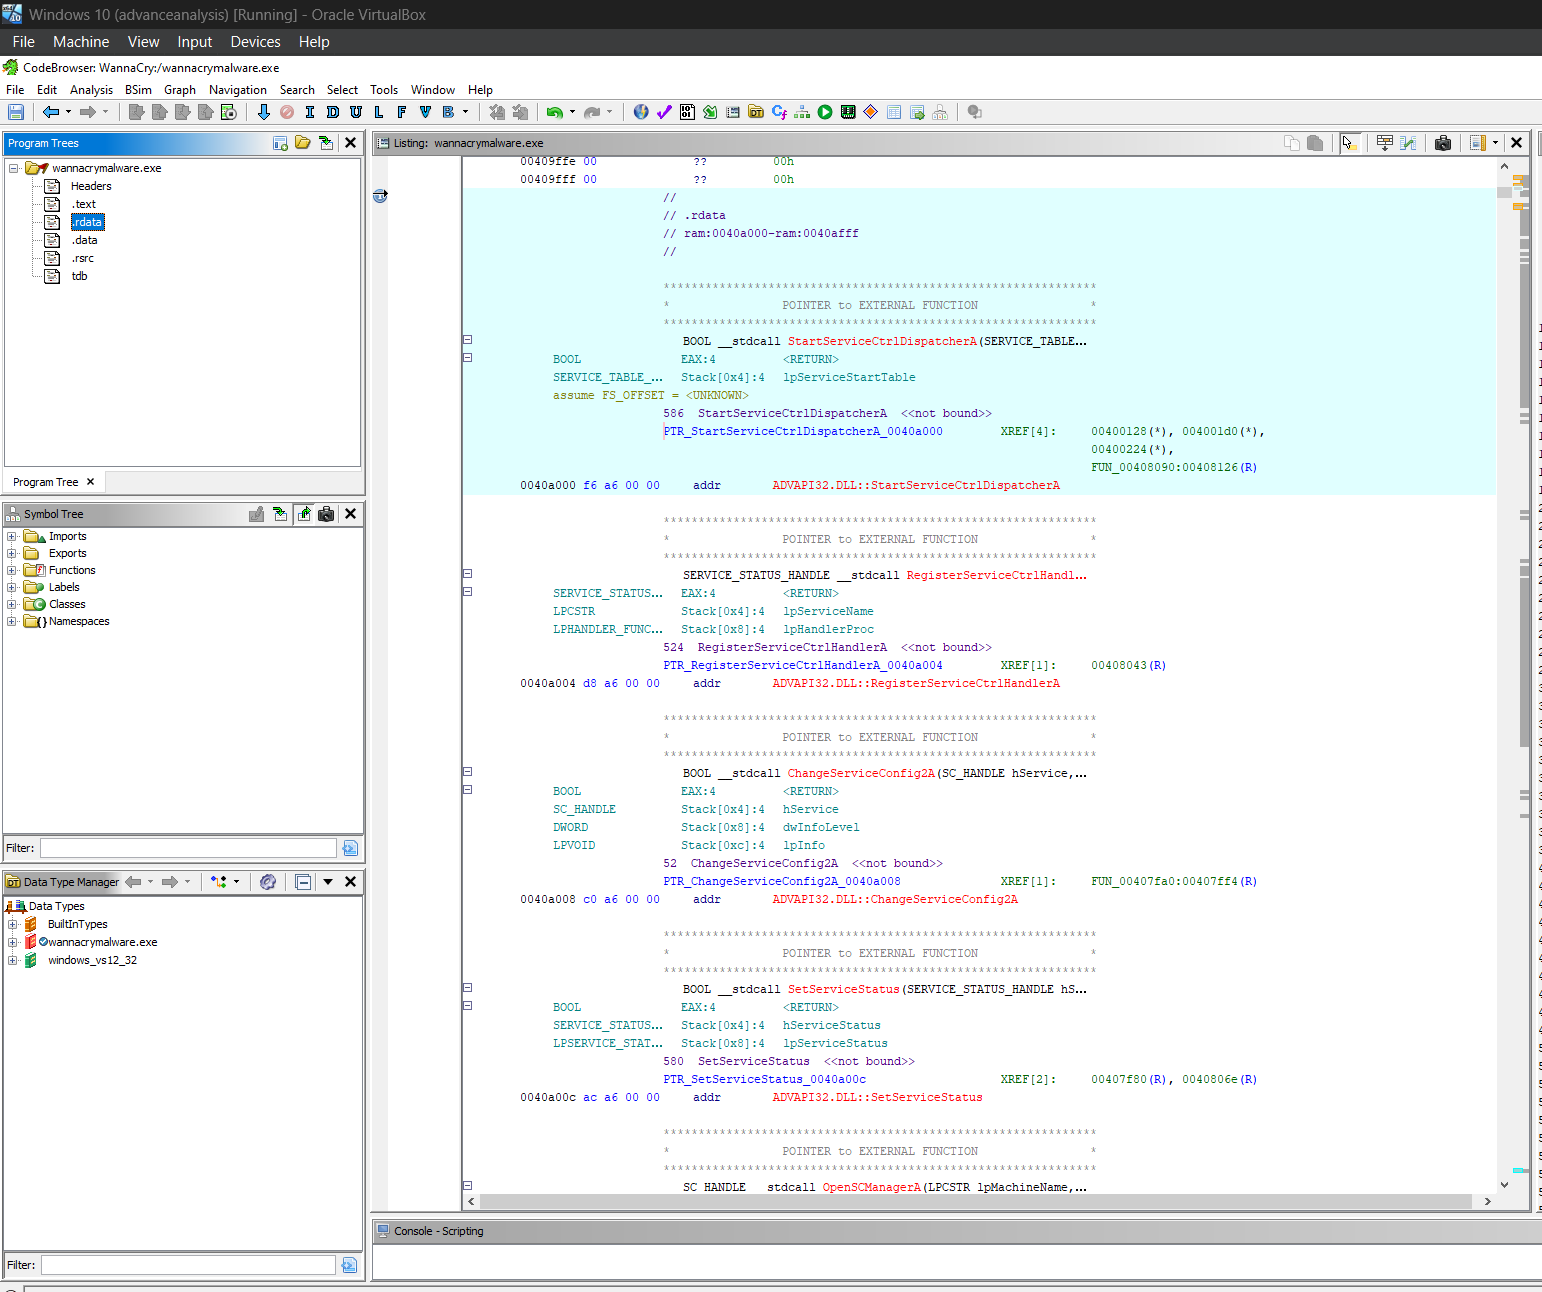Screen dimensions: 1542x1292
Task: Click the new tree view icon in Program Trees
Action: click(x=280, y=143)
